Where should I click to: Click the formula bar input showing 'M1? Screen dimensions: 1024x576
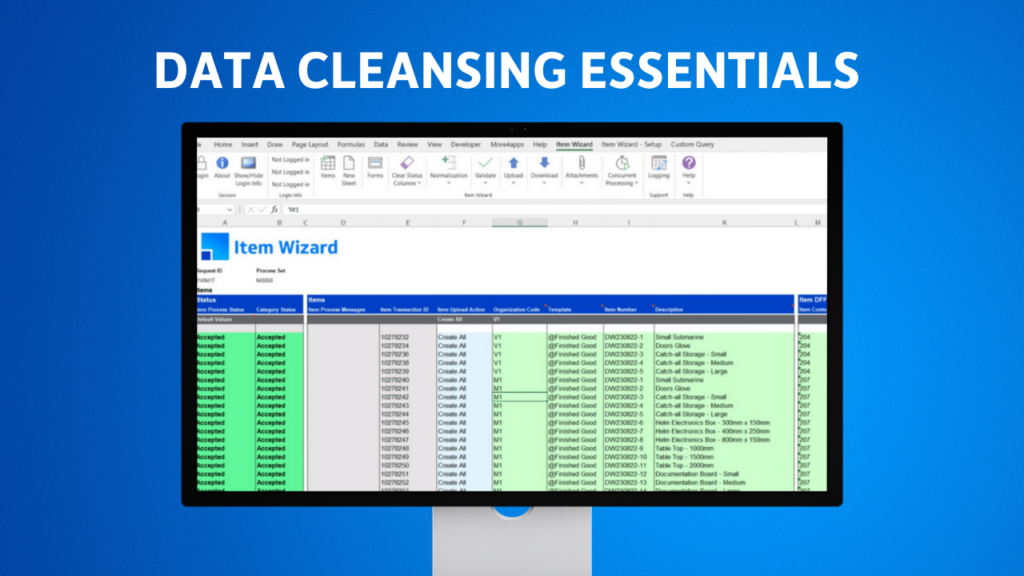pyautogui.click(x=555, y=210)
